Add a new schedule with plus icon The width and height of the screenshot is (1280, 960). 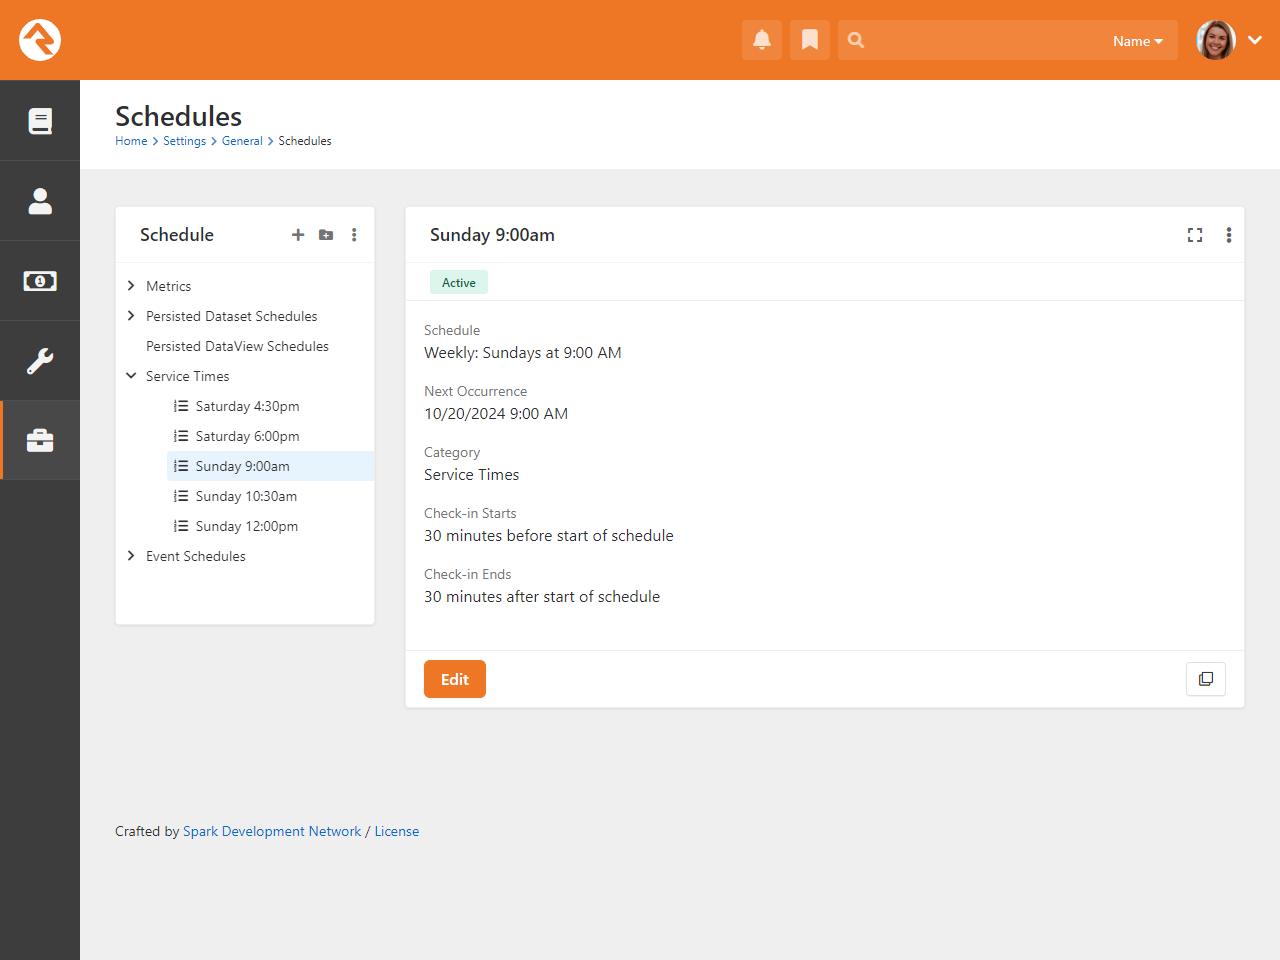pos(298,235)
